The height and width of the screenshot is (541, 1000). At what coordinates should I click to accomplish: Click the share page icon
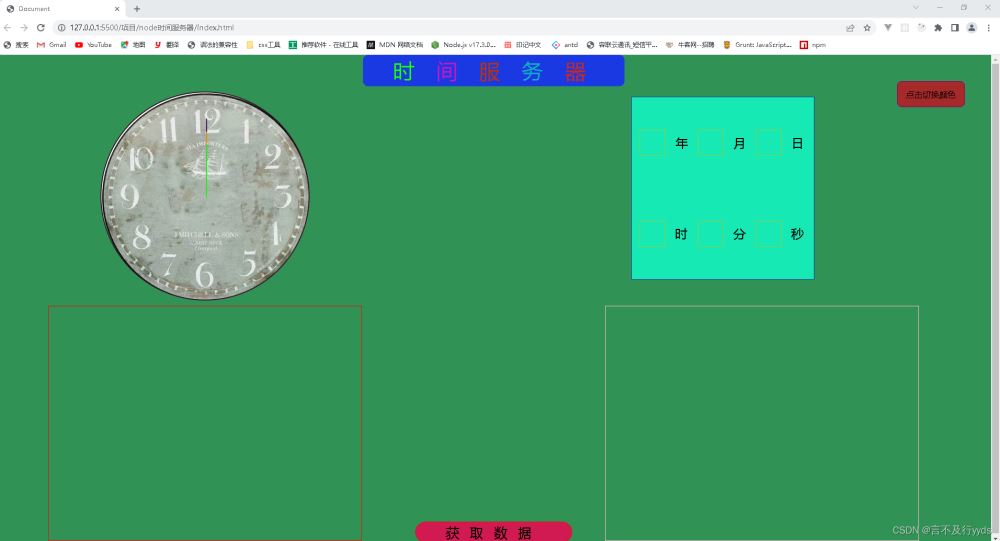click(850, 27)
